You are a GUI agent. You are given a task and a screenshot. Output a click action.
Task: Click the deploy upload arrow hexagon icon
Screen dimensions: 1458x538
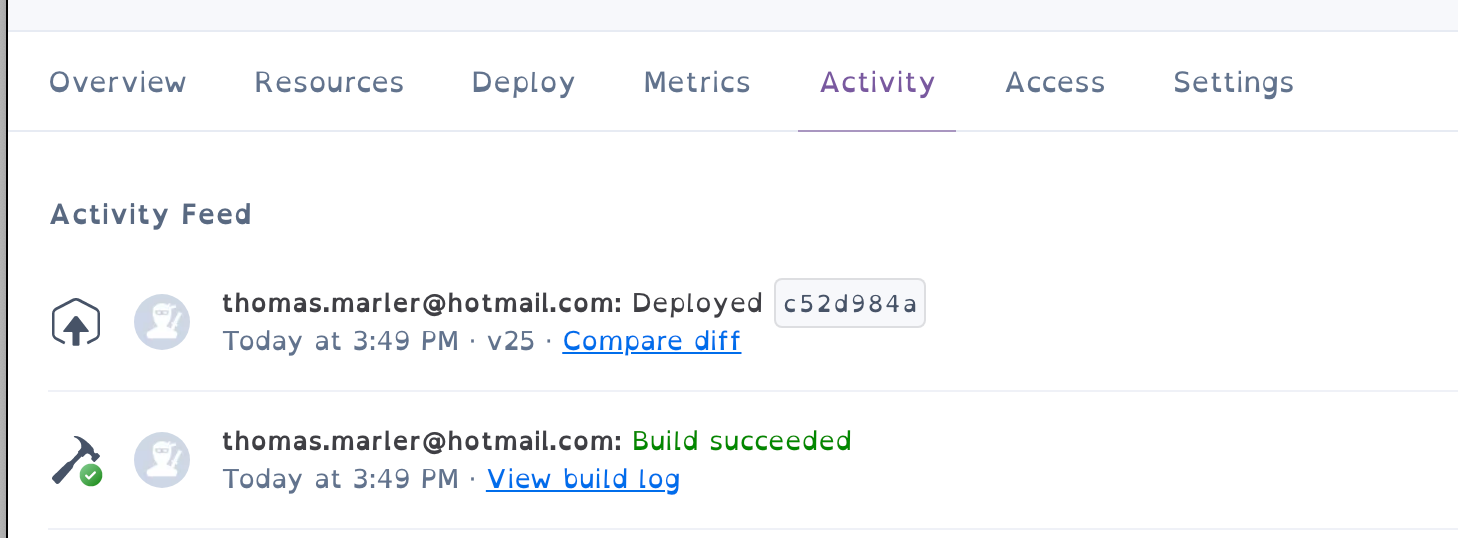[x=76, y=323]
